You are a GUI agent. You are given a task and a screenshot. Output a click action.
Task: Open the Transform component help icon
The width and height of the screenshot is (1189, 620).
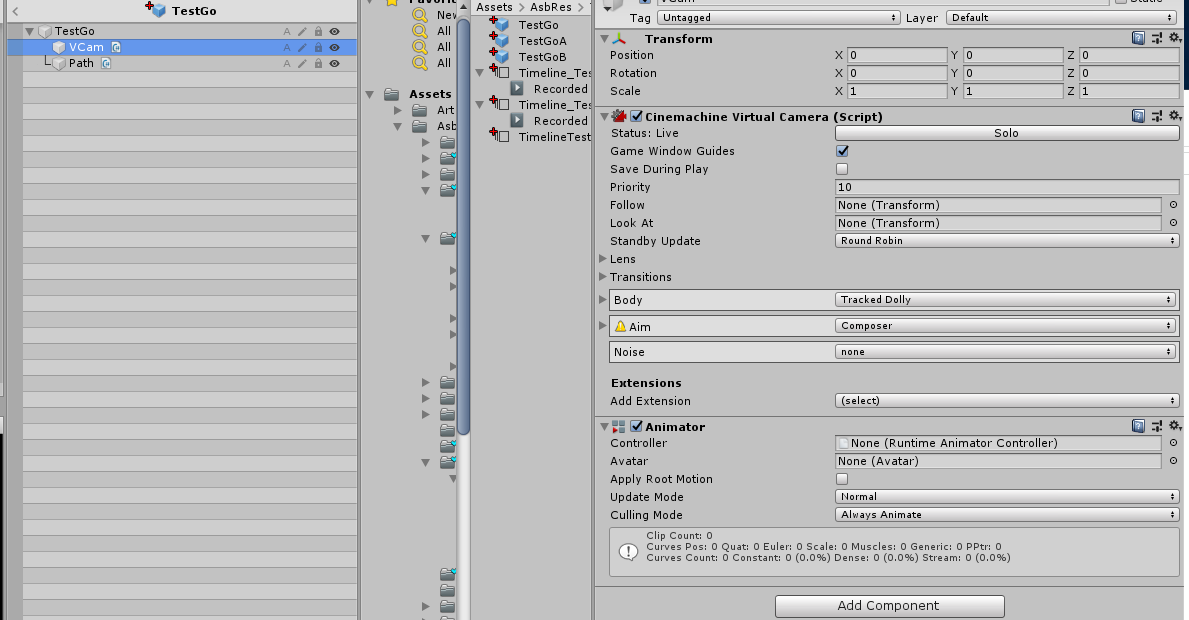click(x=1138, y=37)
